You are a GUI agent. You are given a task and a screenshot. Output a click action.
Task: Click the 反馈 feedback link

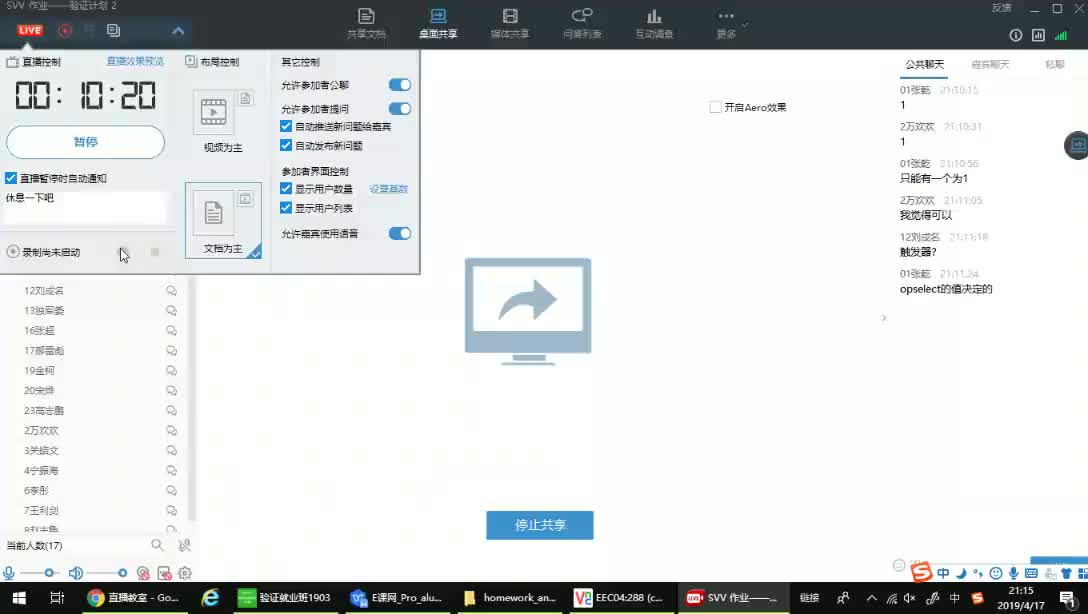tap(1001, 8)
